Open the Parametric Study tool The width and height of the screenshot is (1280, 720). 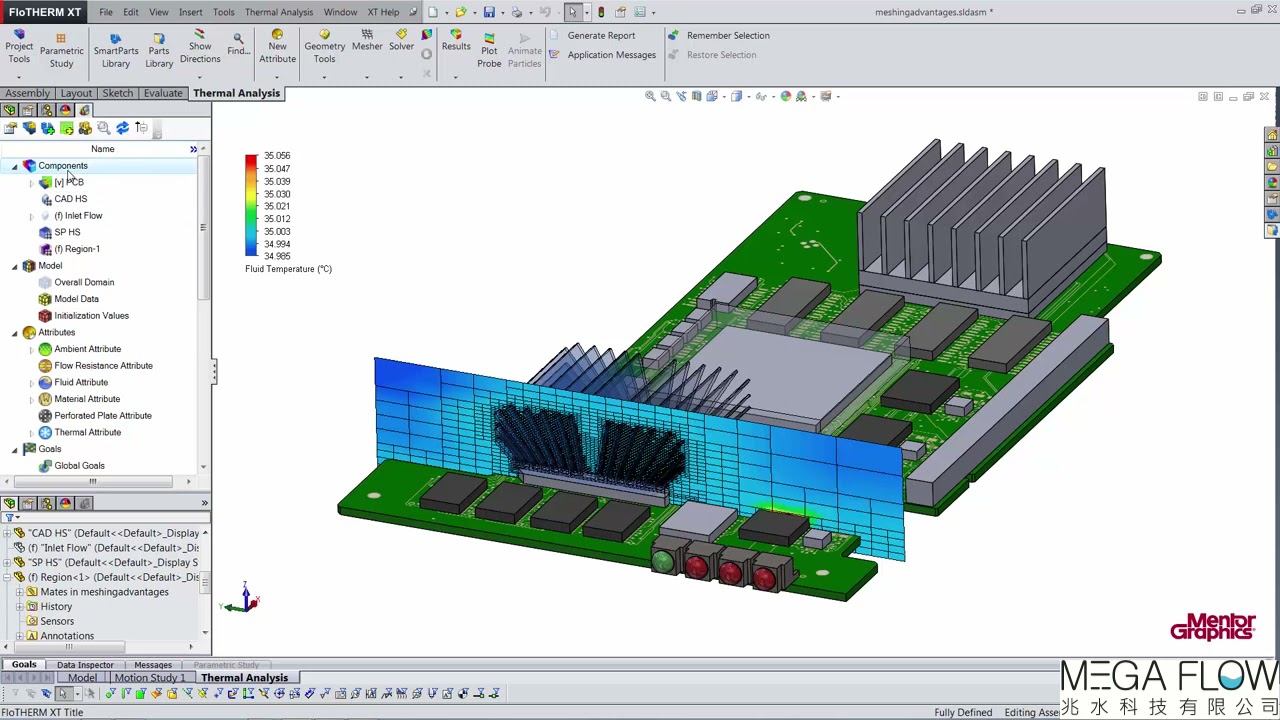pos(61,50)
